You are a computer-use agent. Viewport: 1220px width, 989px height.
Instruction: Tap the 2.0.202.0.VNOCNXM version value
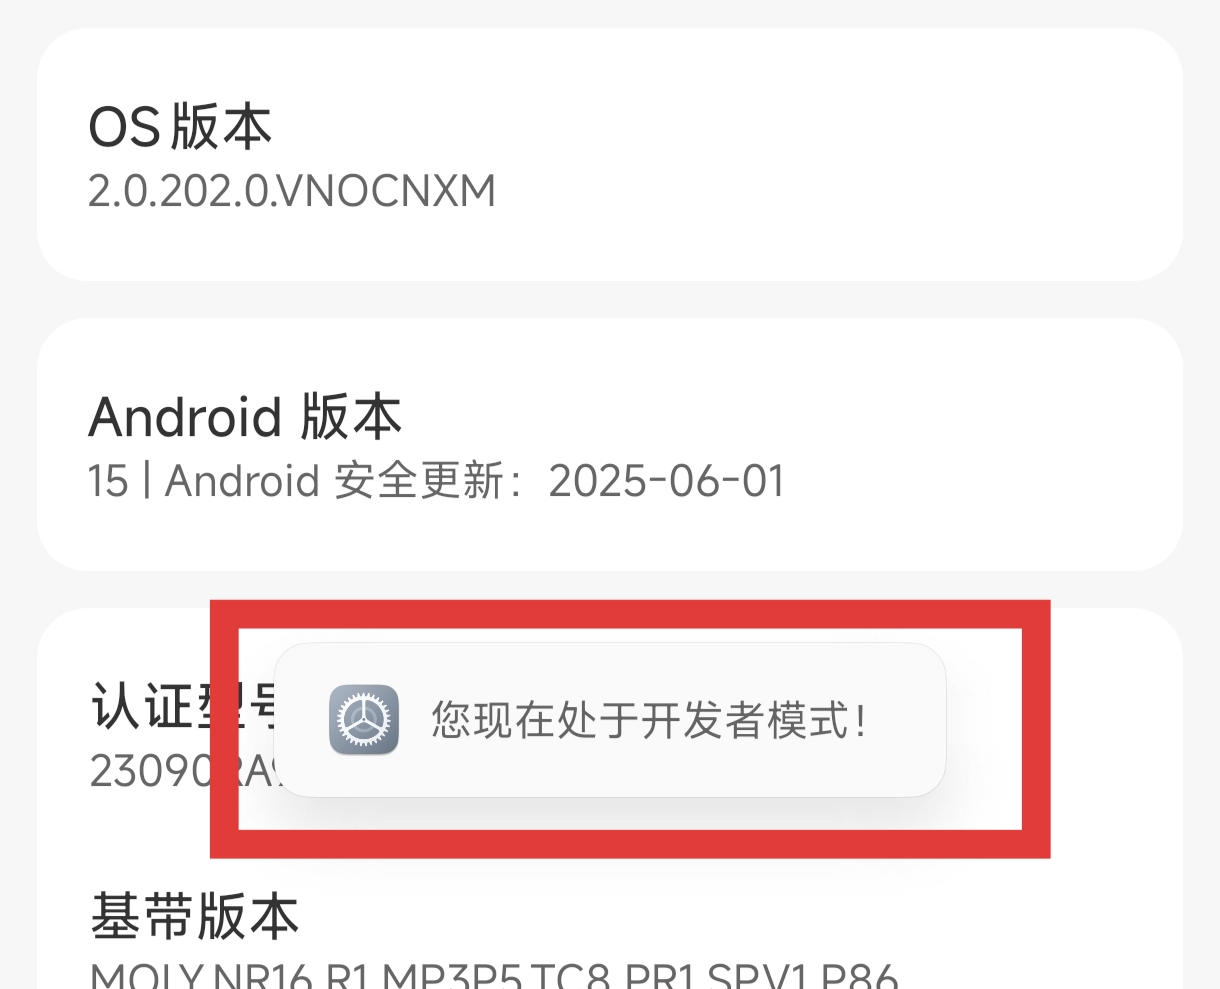pyautogui.click(x=292, y=191)
